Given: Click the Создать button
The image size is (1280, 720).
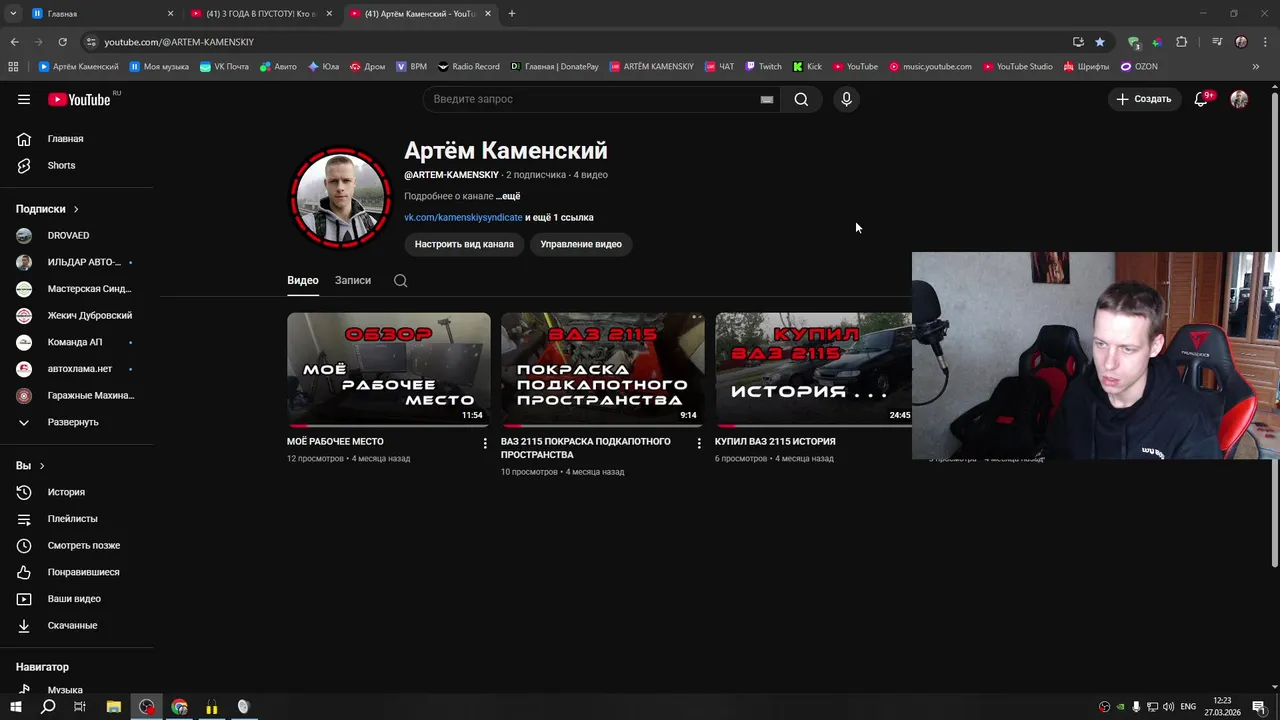Looking at the screenshot, I should [1143, 99].
